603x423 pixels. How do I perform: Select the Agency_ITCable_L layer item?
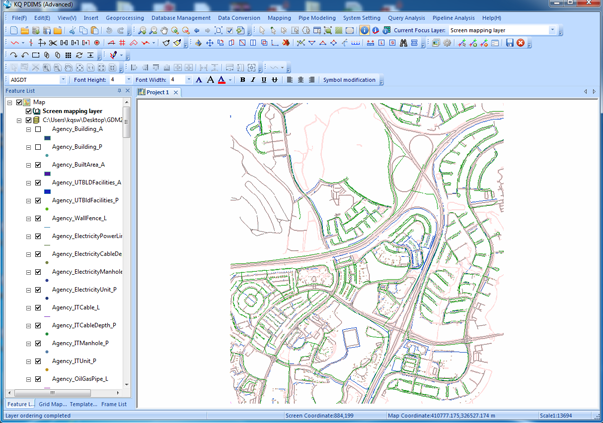(75, 307)
